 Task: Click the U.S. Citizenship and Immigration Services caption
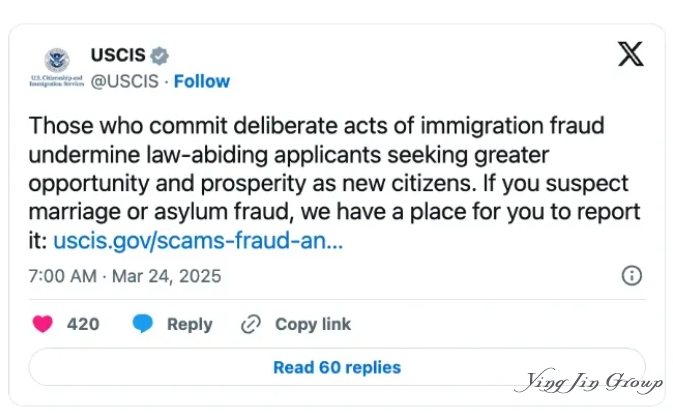[57, 80]
